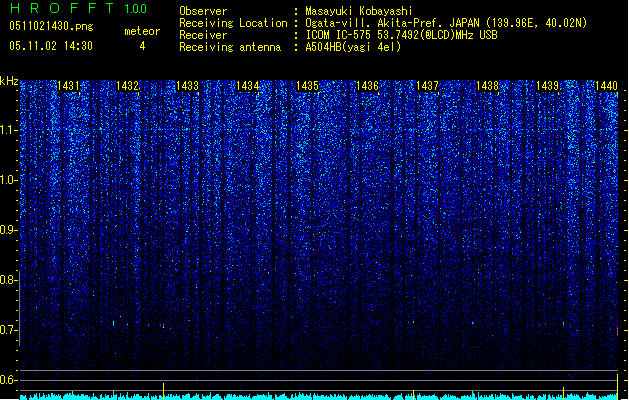629x400 pixels.
Task: Click the version number 1.0.0
Action: tap(135, 9)
